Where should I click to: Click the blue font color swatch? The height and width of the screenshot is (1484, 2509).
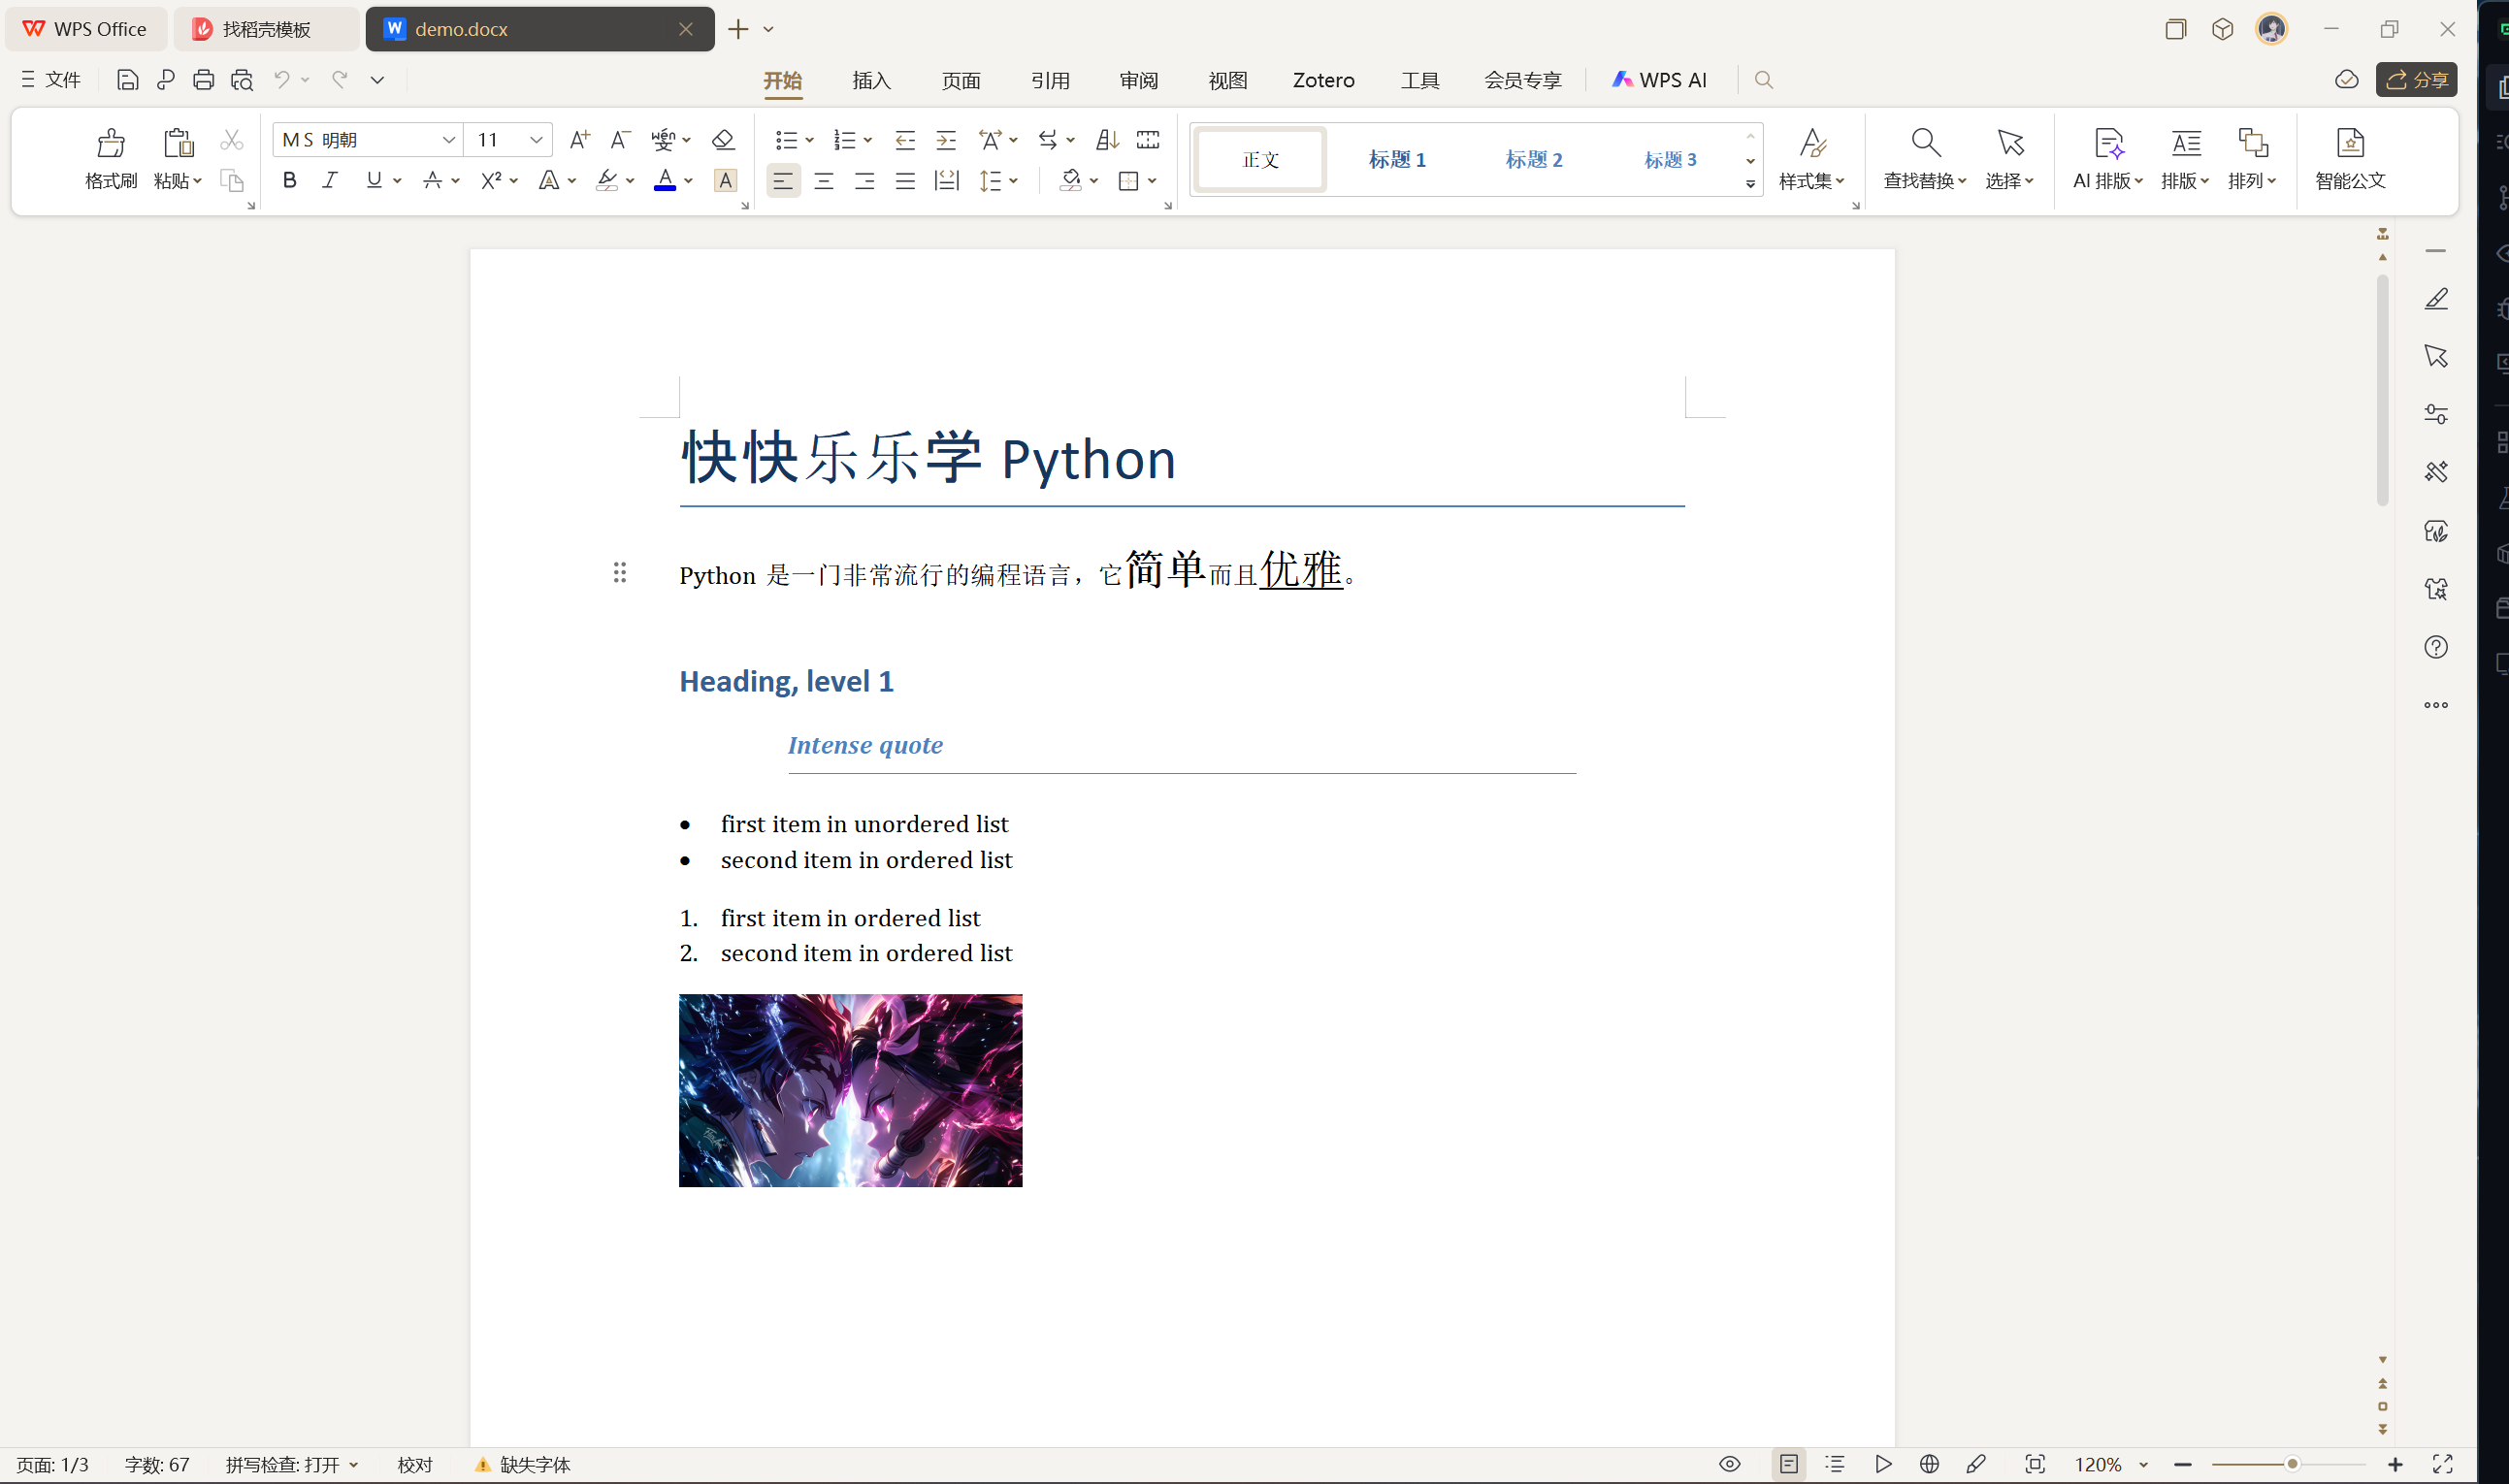click(x=664, y=181)
